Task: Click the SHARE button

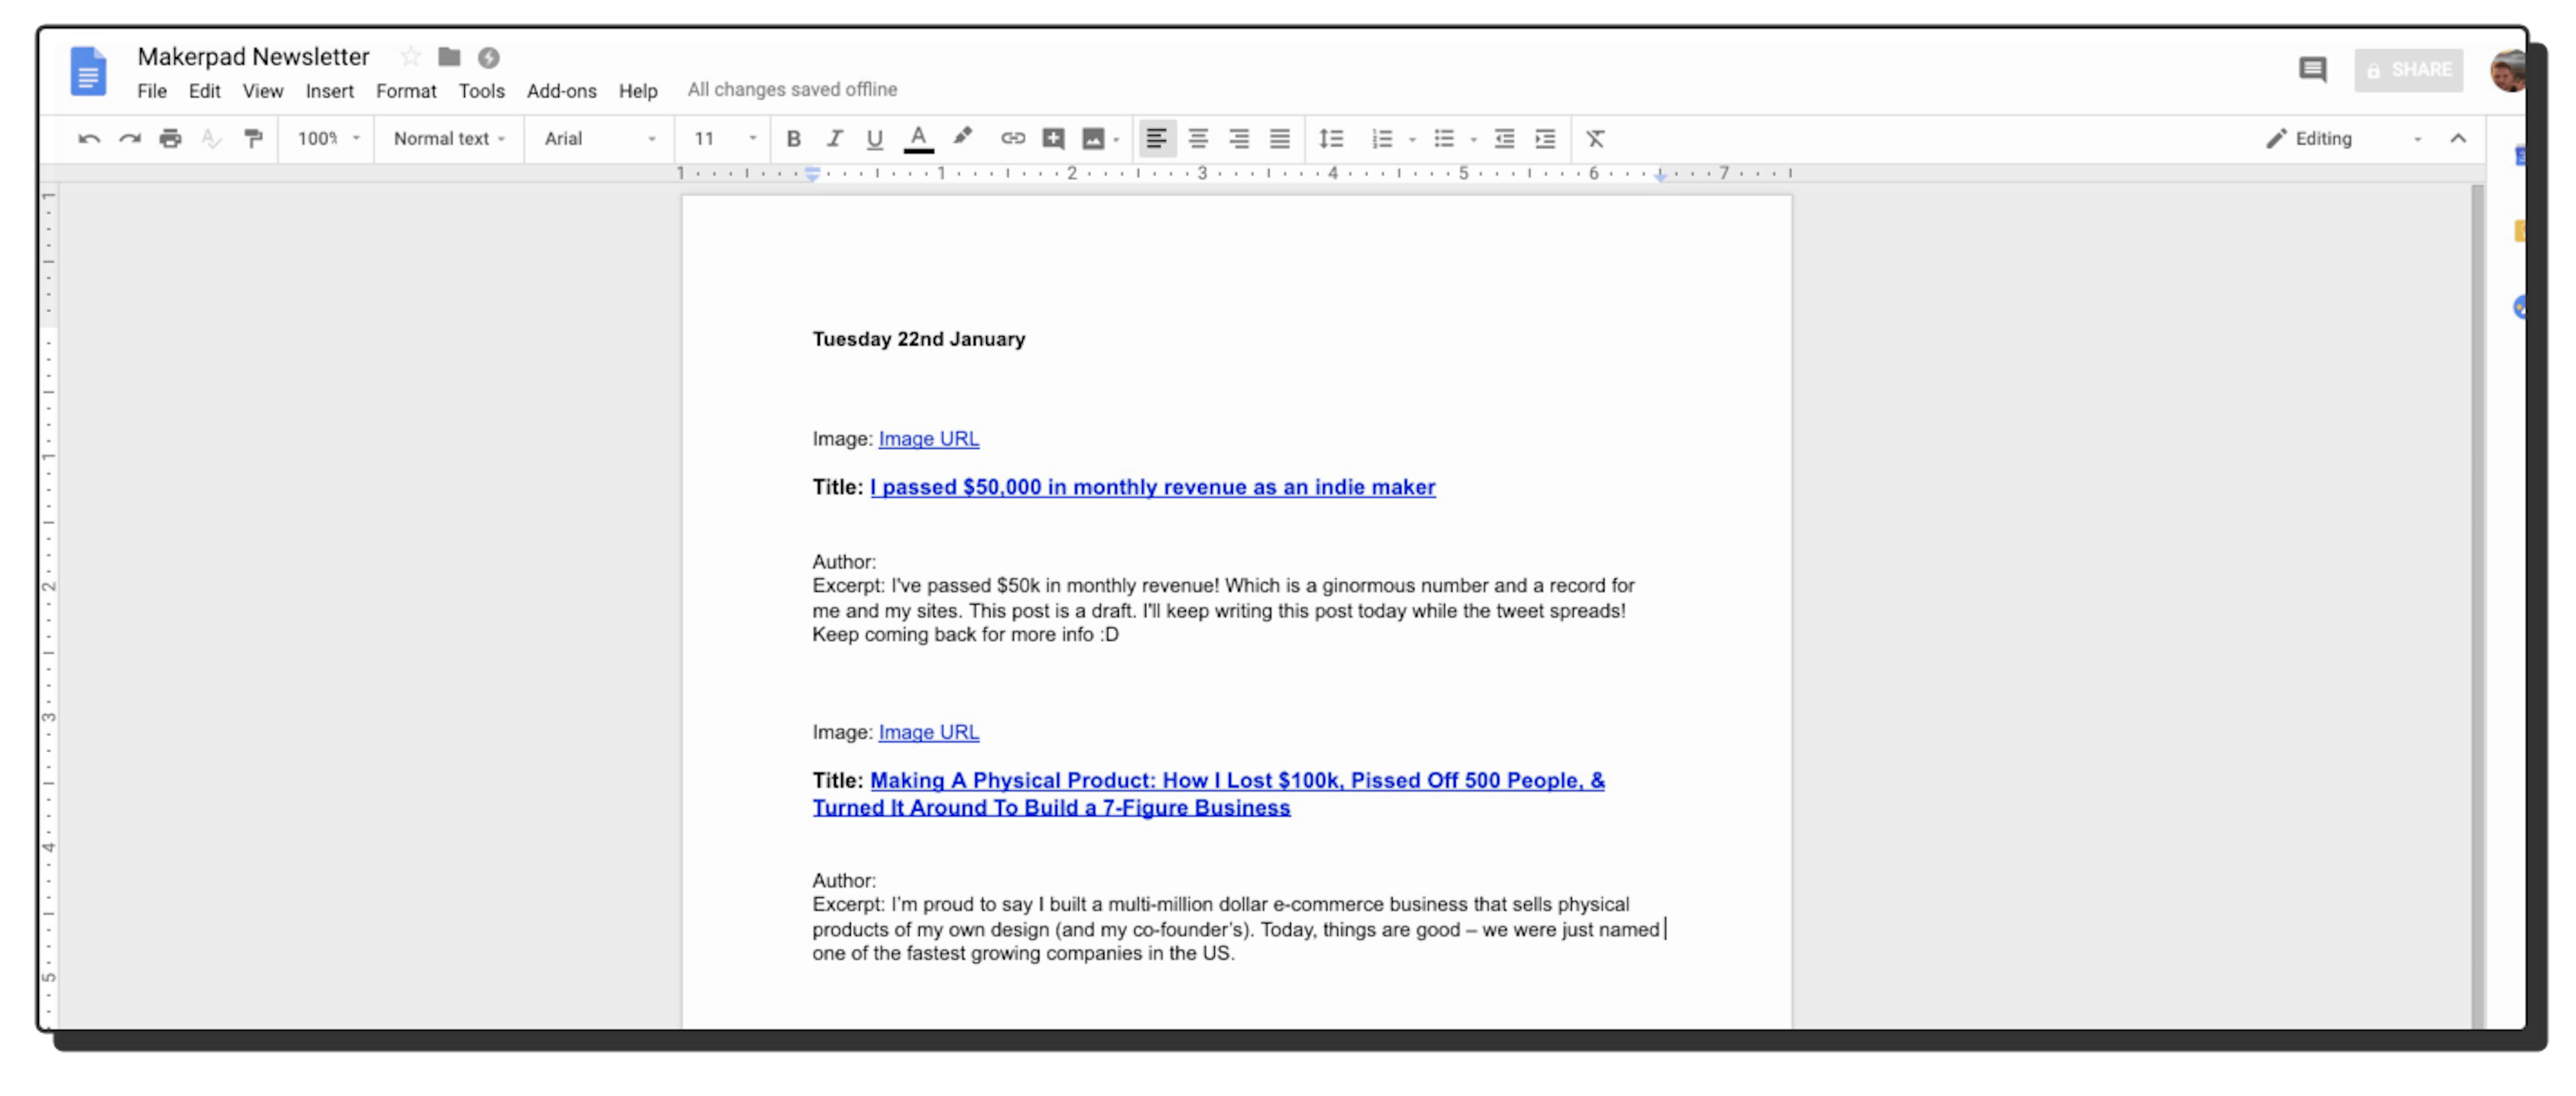Action: point(2408,70)
